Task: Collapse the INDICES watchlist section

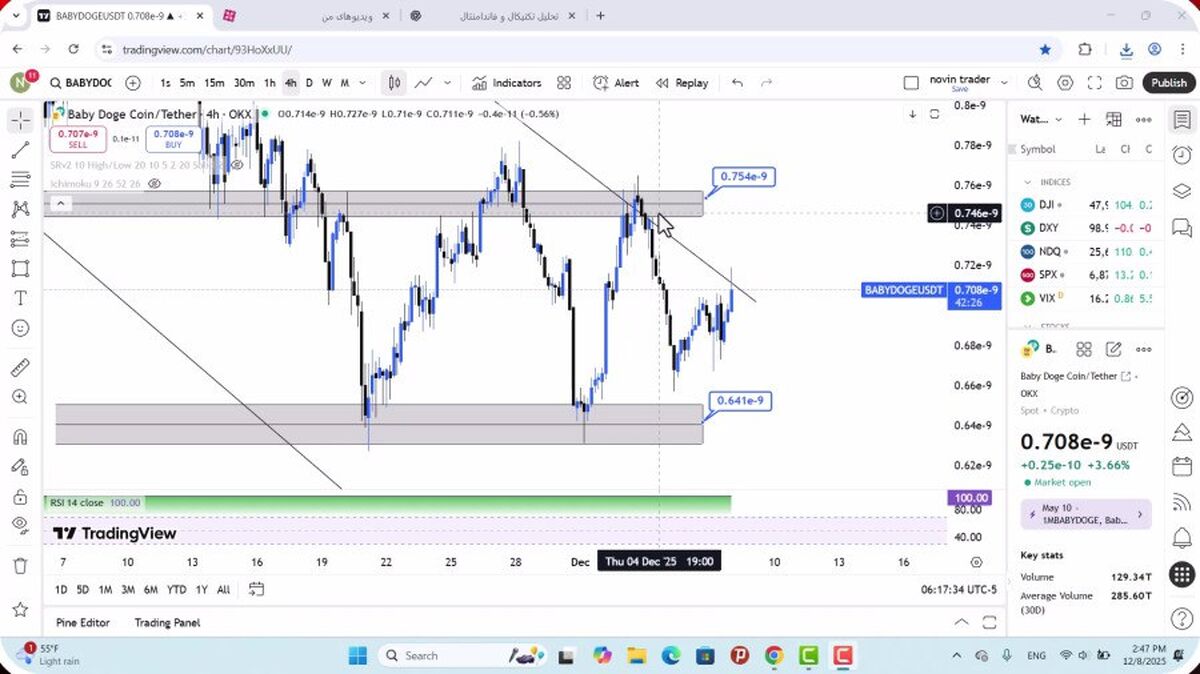Action: click(1028, 182)
